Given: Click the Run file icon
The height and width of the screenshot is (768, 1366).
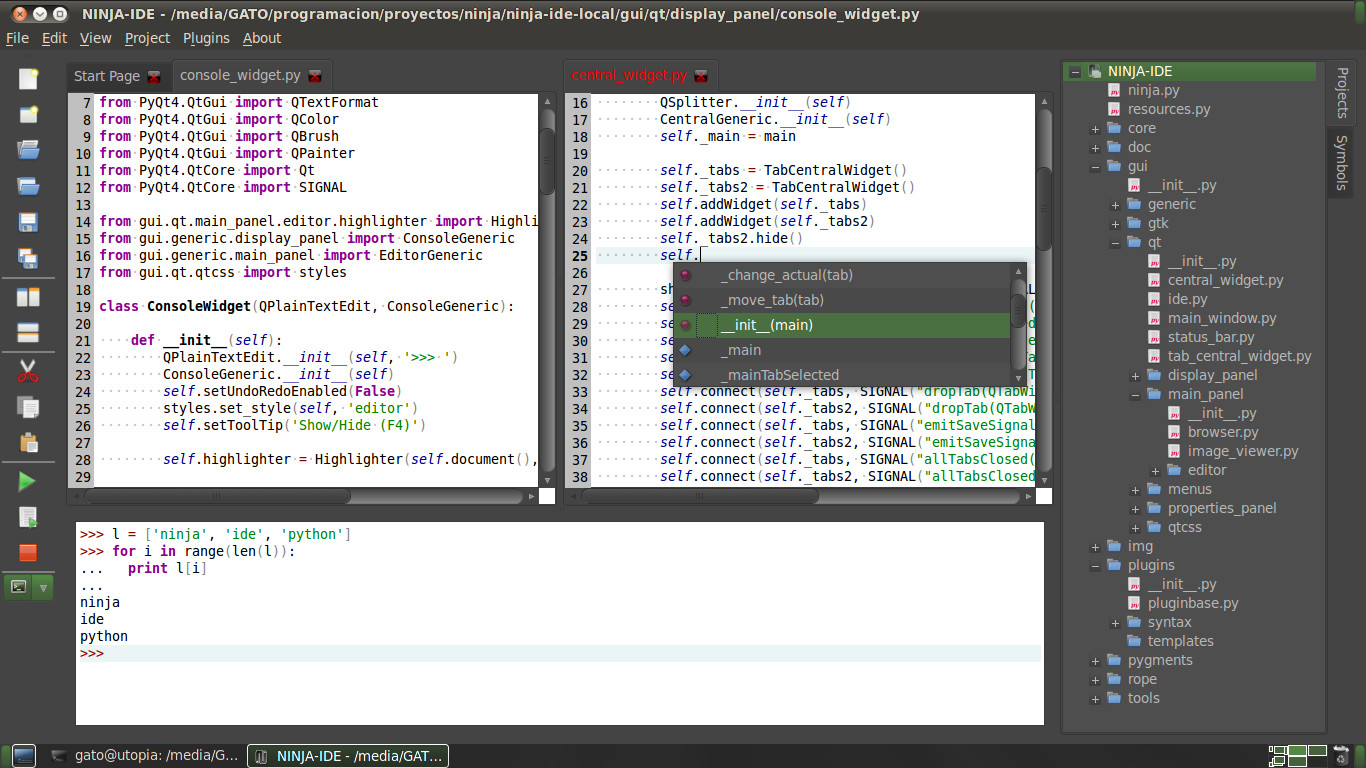Looking at the screenshot, I should click(x=28, y=517).
